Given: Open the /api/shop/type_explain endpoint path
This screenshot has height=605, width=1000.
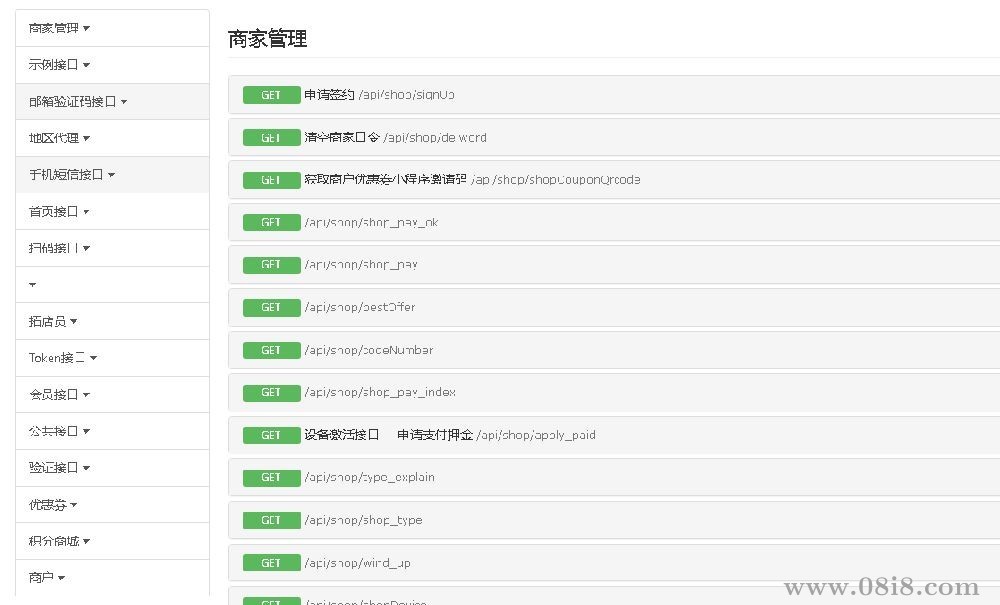Looking at the screenshot, I should pyautogui.click(x=369, y=477).
